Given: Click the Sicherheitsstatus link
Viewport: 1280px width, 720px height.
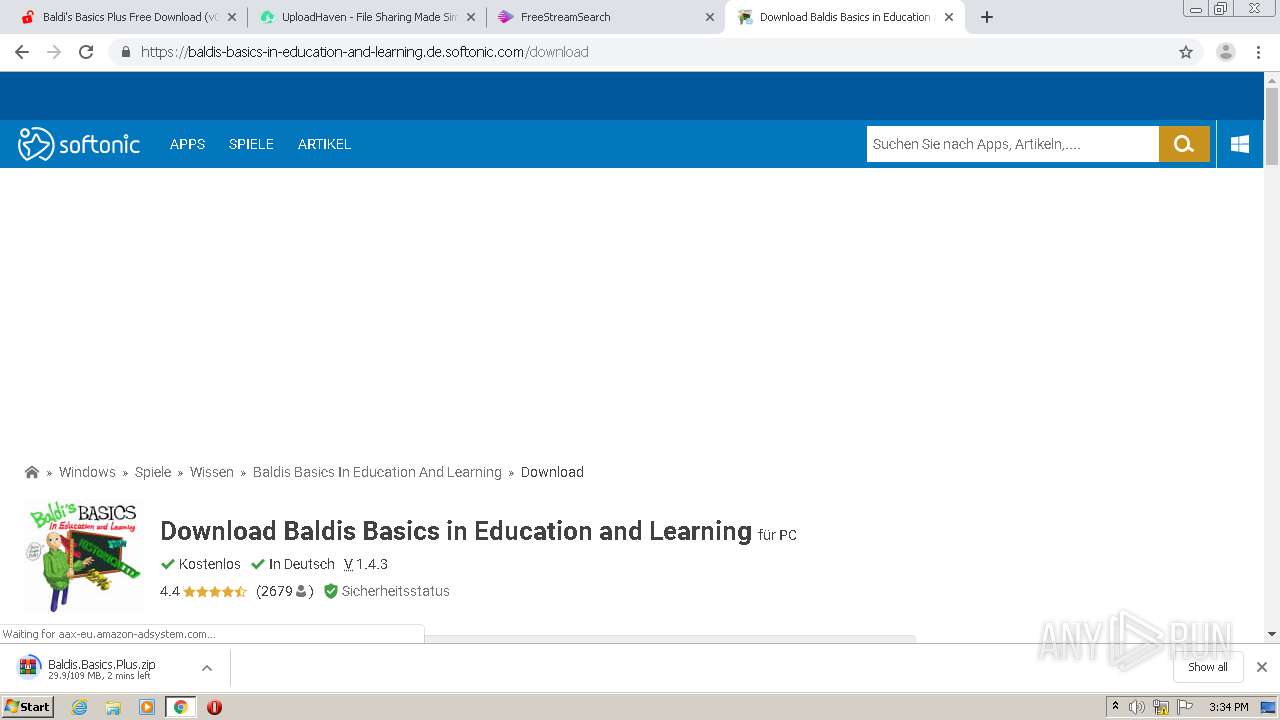Looking at the screenshot, I should [396, 591].
